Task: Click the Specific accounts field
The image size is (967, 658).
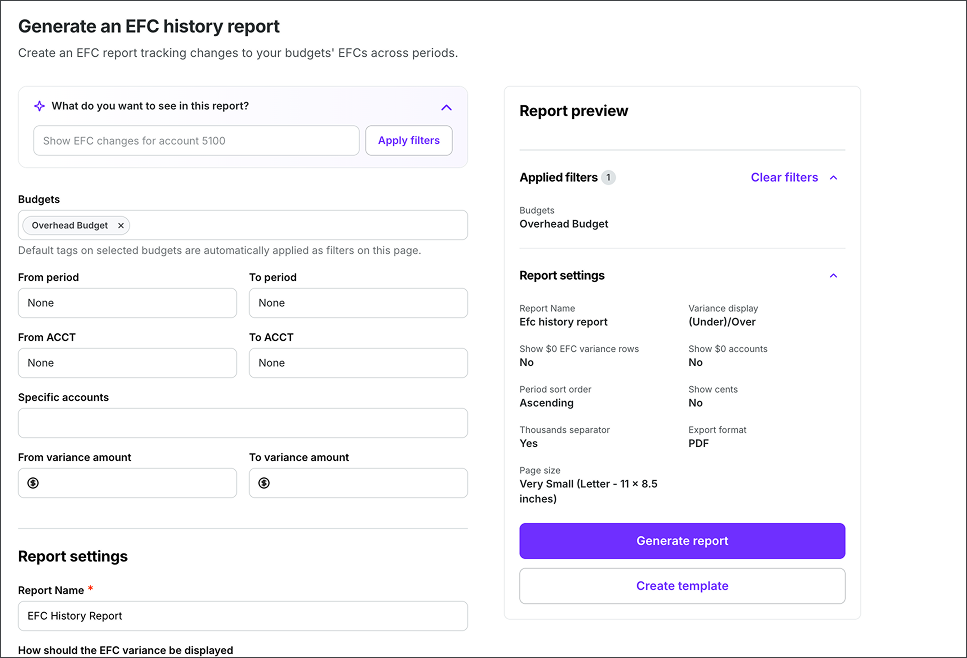Action: [x=243, y=423]
